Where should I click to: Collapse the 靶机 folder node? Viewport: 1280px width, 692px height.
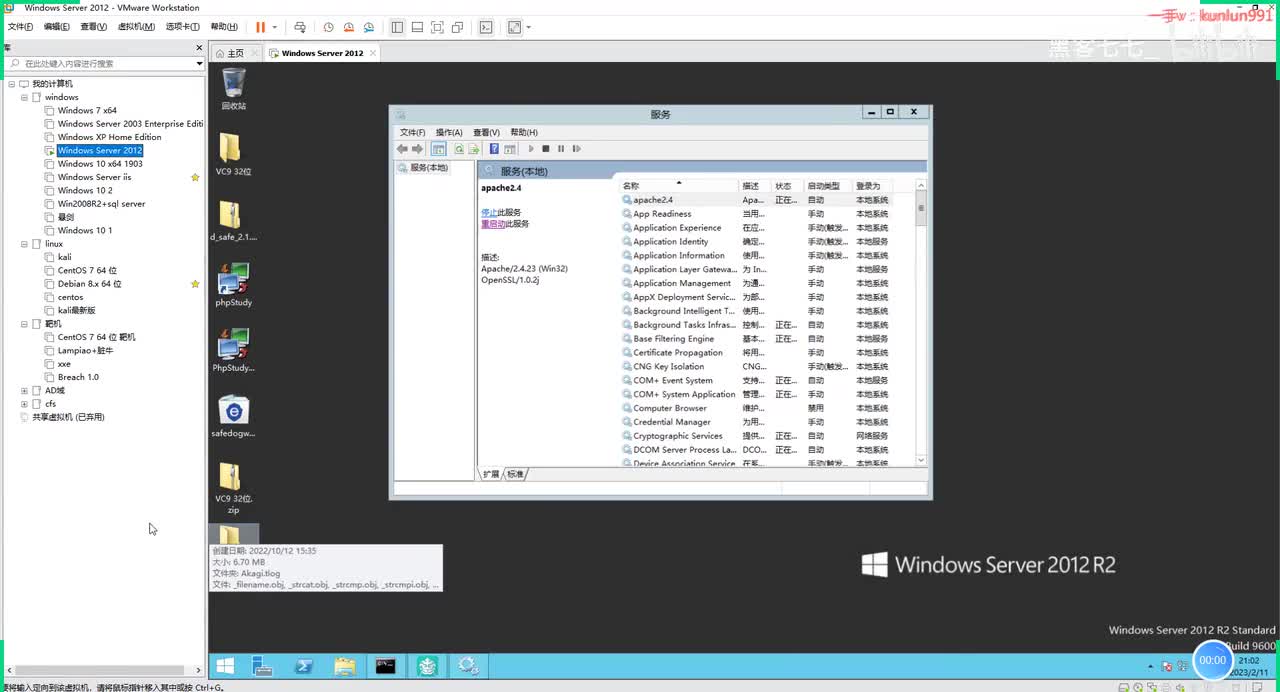click(x=24, y=324)
